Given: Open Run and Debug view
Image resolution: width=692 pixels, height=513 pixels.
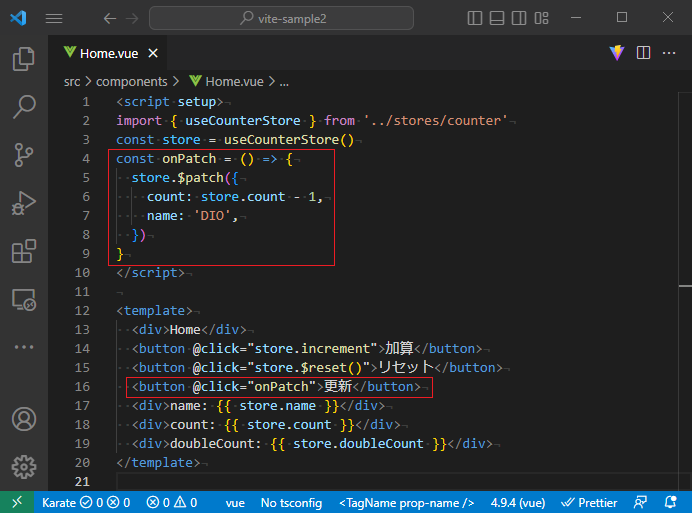Looking at the screenshot, I should (24, 203).
